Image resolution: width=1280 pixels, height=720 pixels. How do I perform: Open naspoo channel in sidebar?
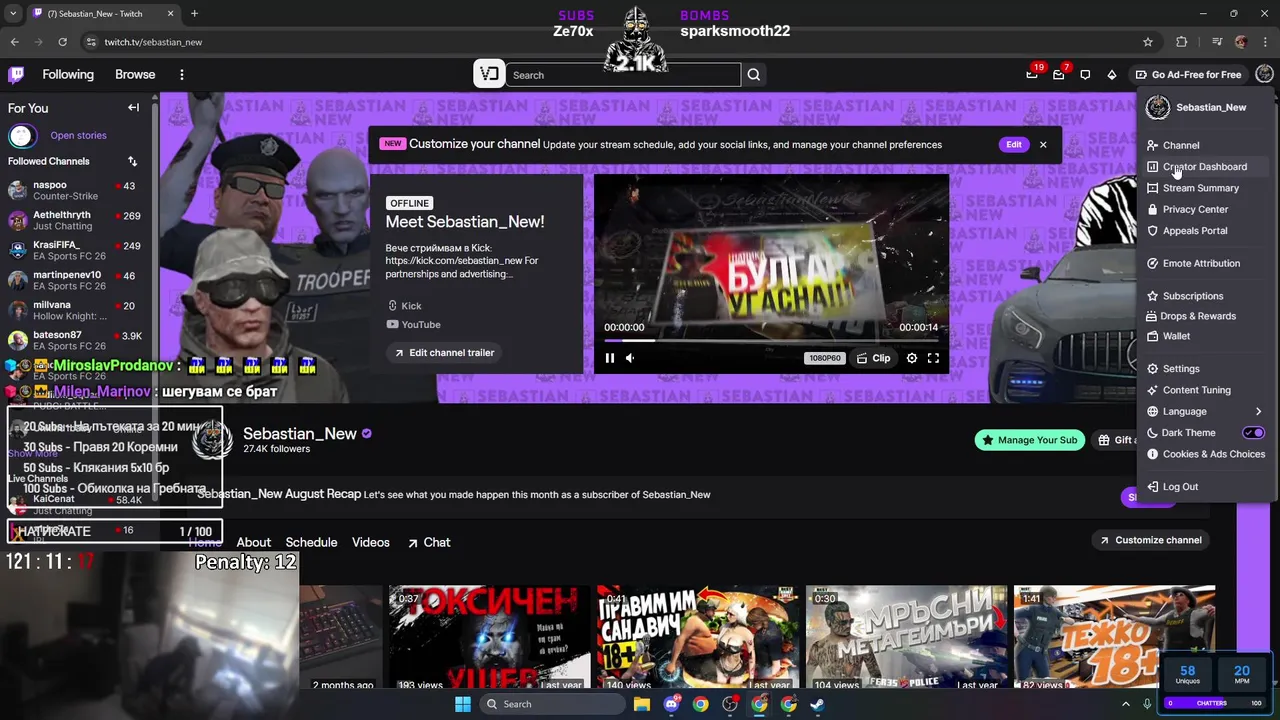[77, 190]
